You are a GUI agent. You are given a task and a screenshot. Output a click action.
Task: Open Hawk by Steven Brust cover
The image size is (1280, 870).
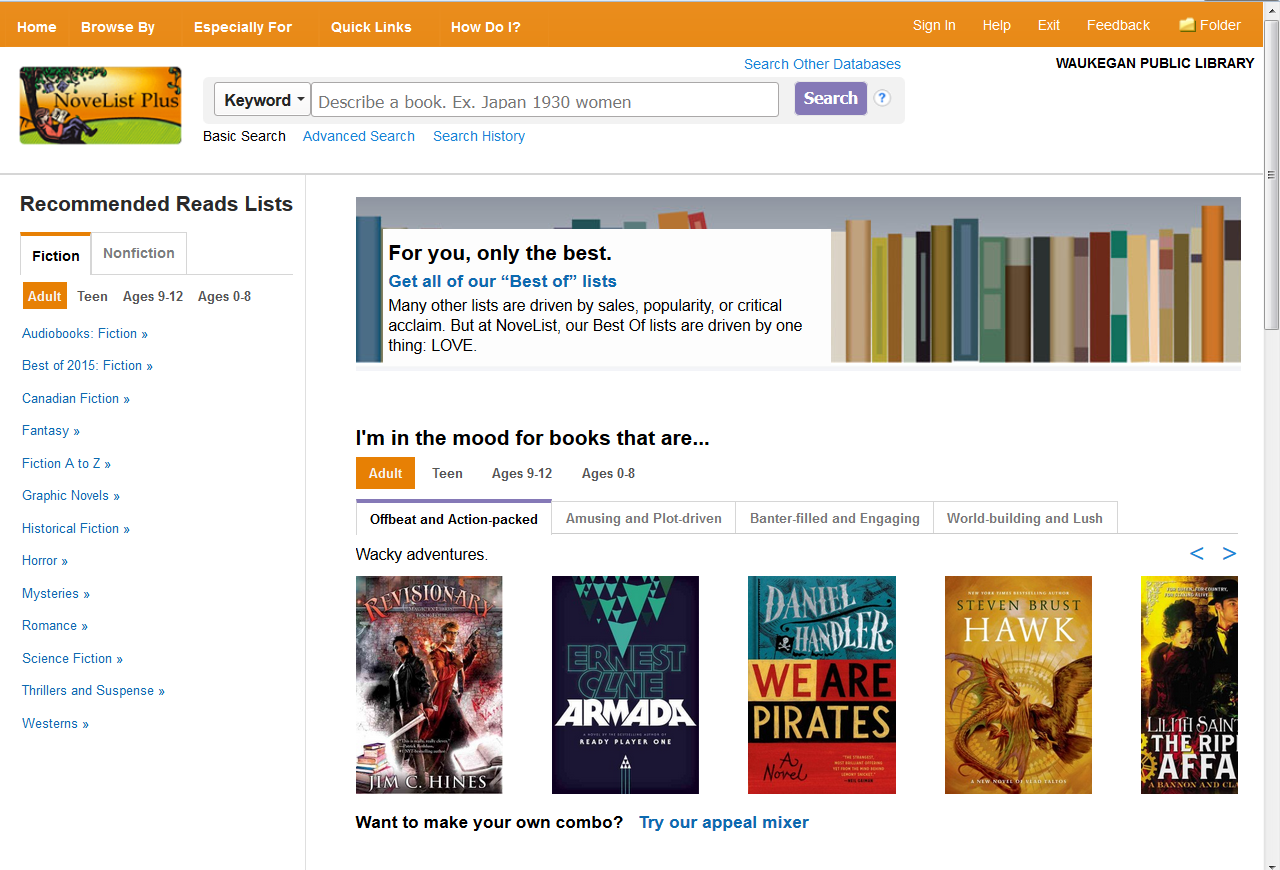click(1018, 685)
